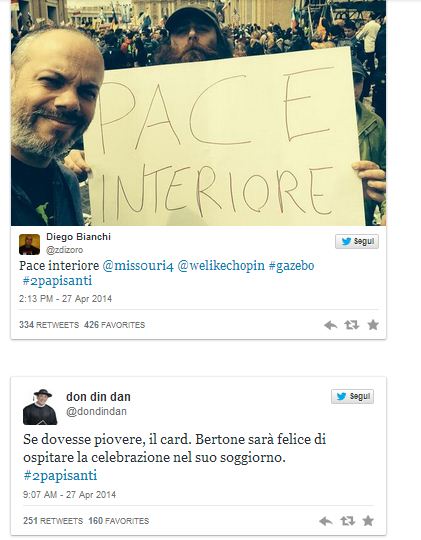This screenshot has width=421, height=540.
Task: Favorite Diego Bianchi's tweet with star
Action: (x=373, y=324)
